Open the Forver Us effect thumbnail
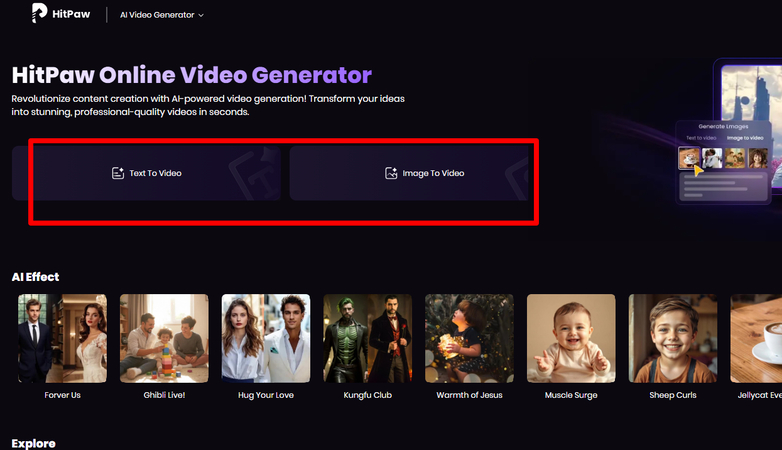The width and height of the screenshot is (782, 450). (62, 338)
